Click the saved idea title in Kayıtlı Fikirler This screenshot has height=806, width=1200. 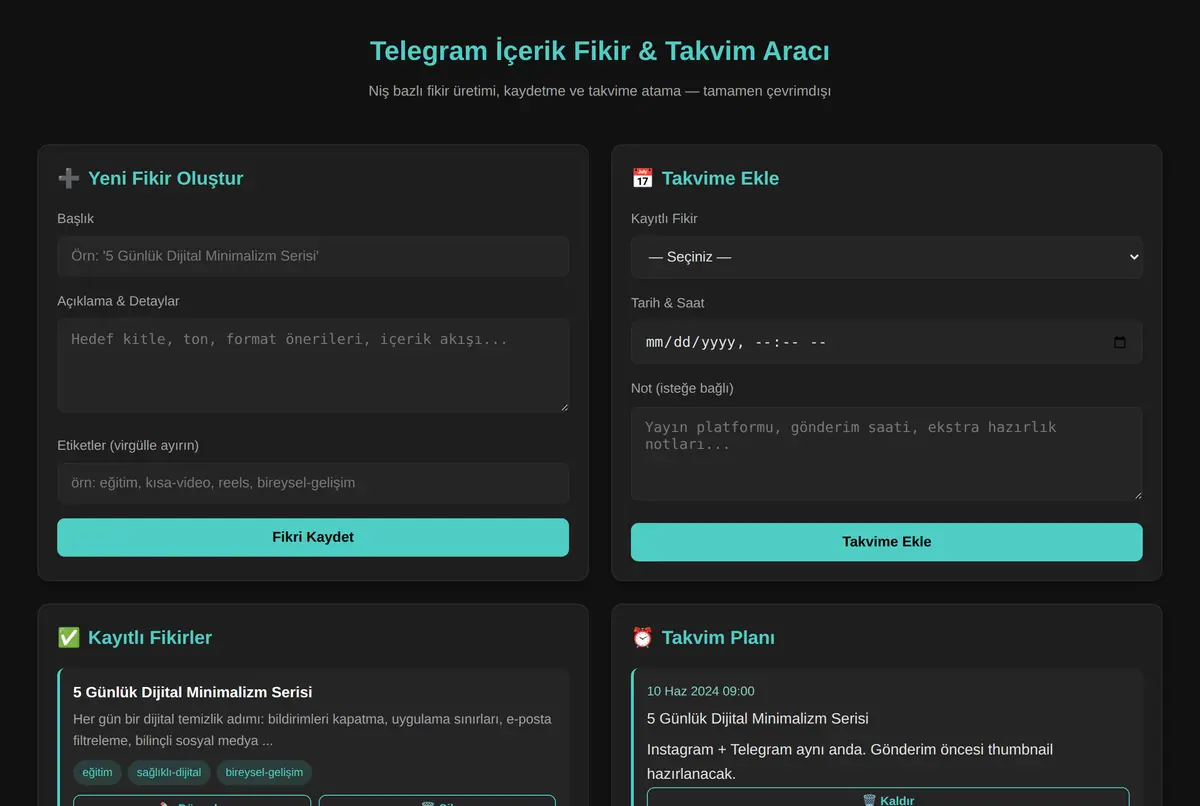(193, 692)
